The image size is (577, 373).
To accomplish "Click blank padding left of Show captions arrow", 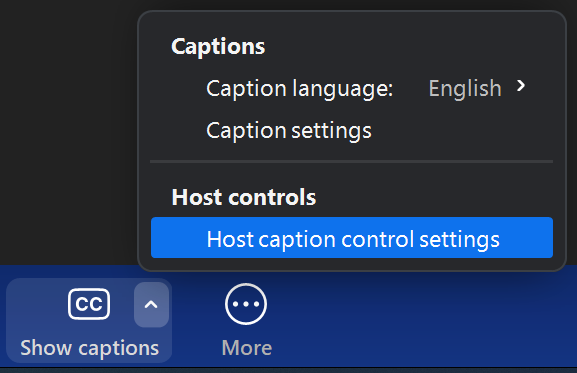I will 37,305.
